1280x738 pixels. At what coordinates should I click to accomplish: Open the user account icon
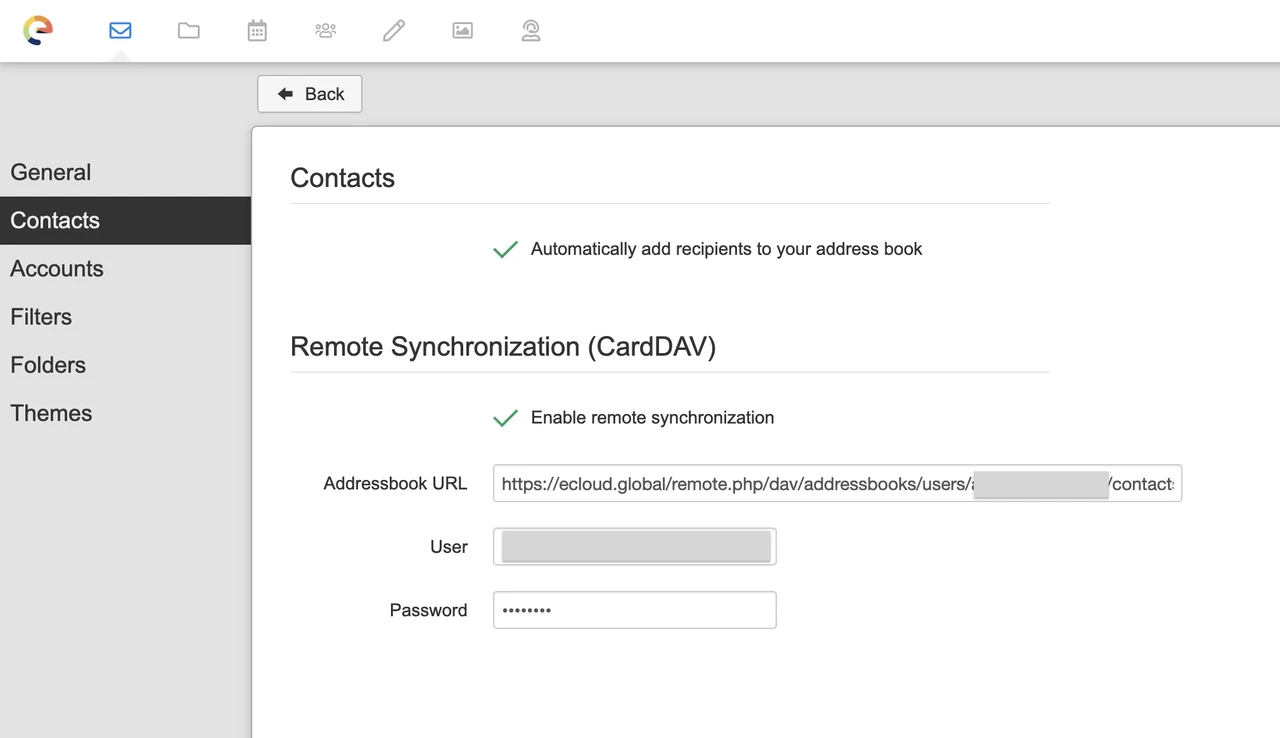(x=531, y=30)
